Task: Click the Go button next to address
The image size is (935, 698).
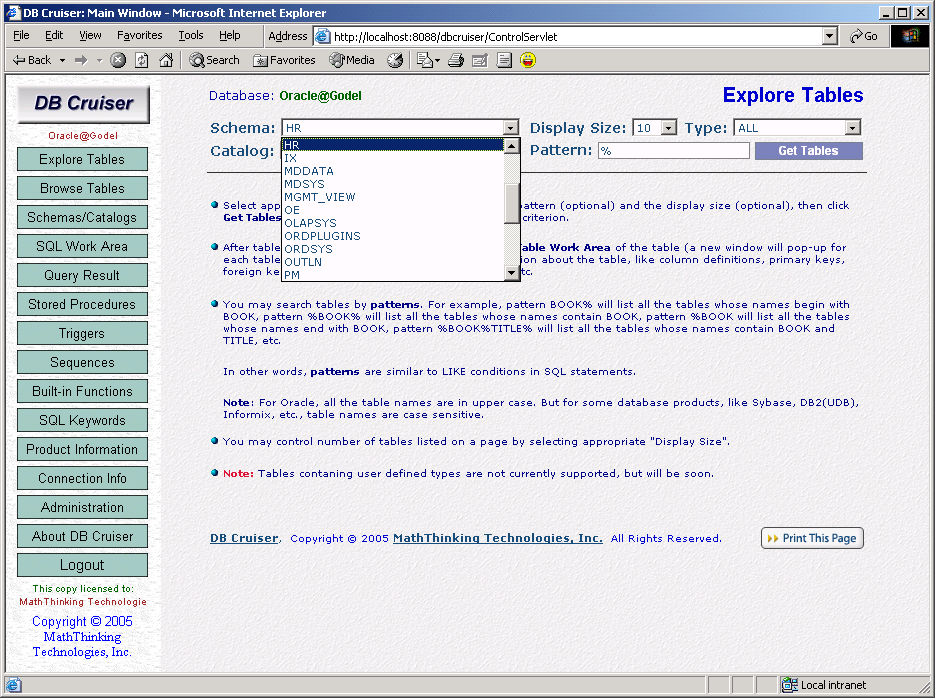Action: pos(864,36)
